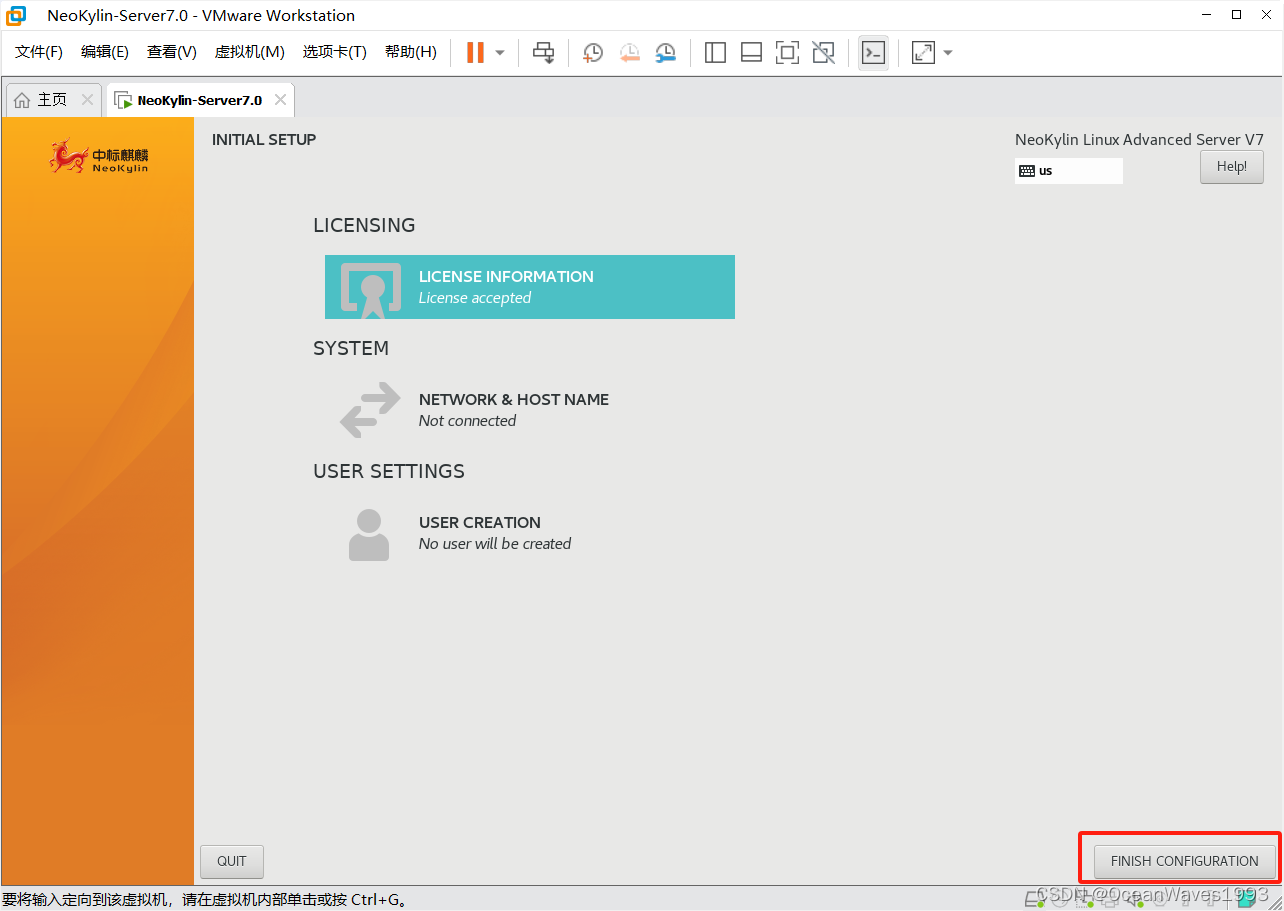
Task: Close the NeoKylin-Server7.0 tab
Action: [x=280, y=100]
